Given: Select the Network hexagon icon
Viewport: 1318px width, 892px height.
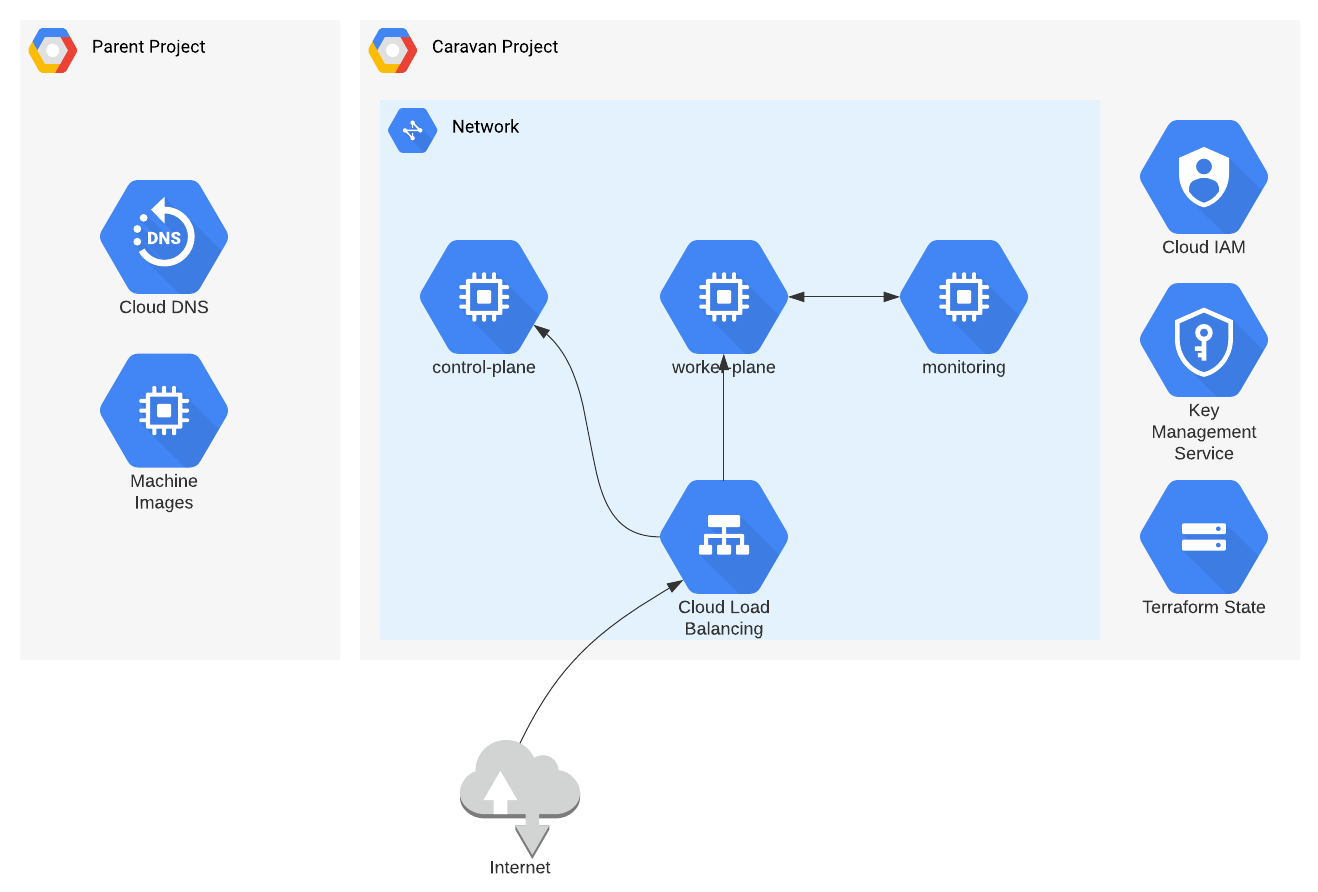Looking at the screenshot, I should point(413,130).
